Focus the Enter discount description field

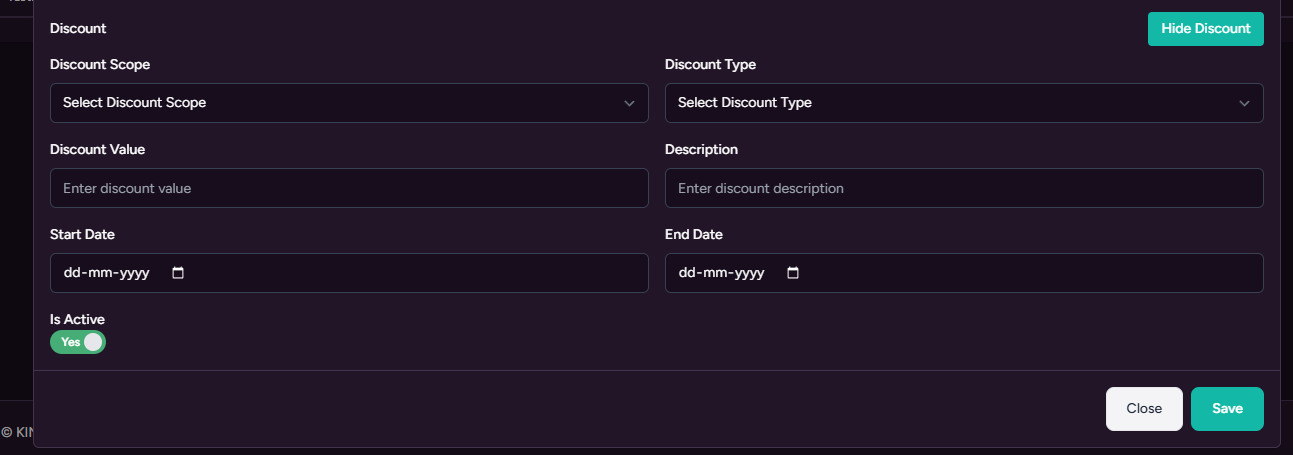963,188
